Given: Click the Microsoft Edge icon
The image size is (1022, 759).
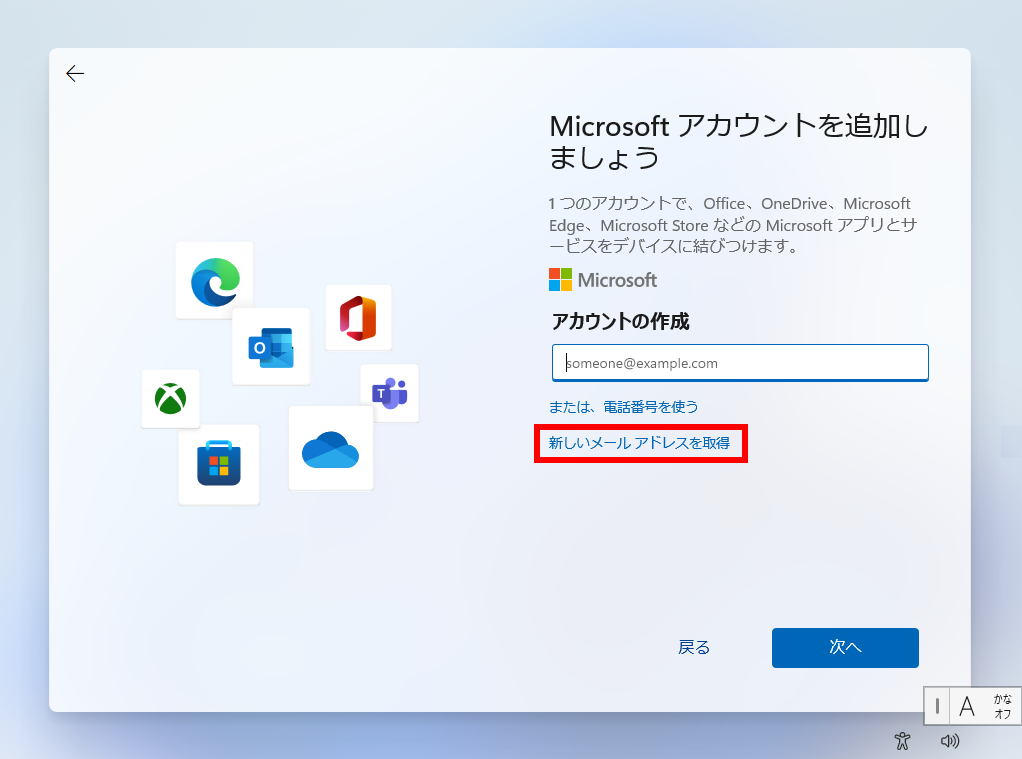Looking at the screenshot, I should tap(215, 281).
